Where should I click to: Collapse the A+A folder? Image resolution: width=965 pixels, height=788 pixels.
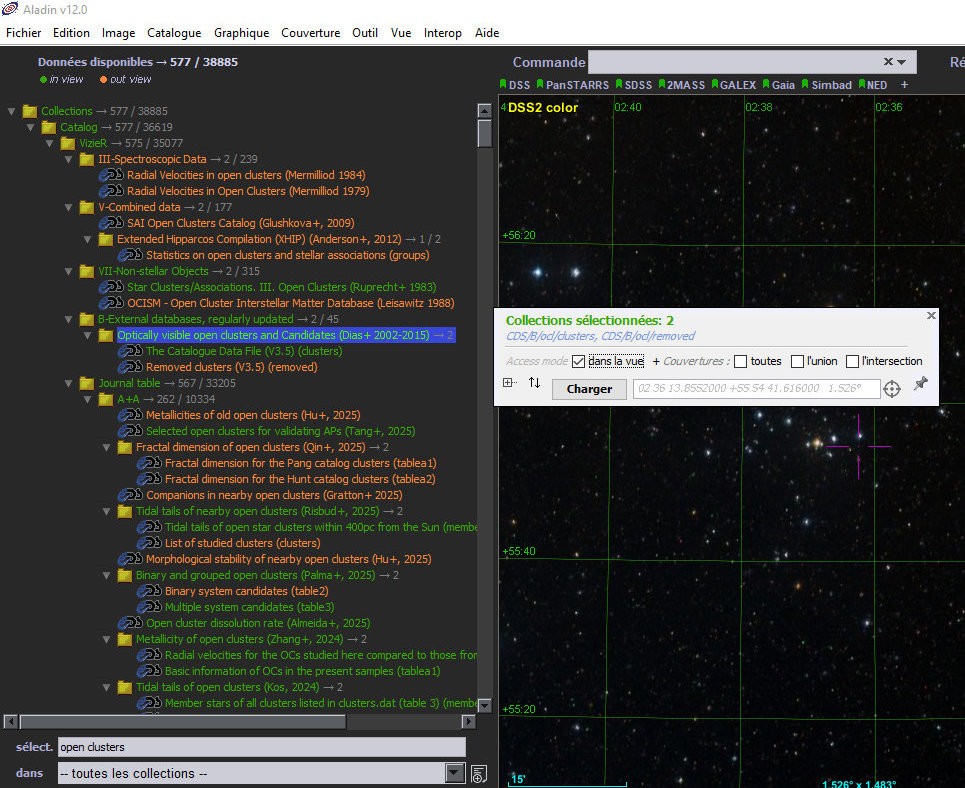[87, 400]
